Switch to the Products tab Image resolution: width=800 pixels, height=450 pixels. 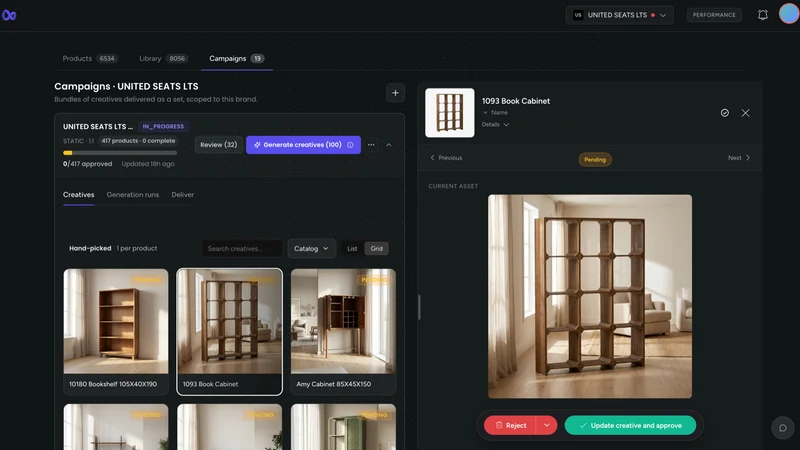click(x=90, y=59)
